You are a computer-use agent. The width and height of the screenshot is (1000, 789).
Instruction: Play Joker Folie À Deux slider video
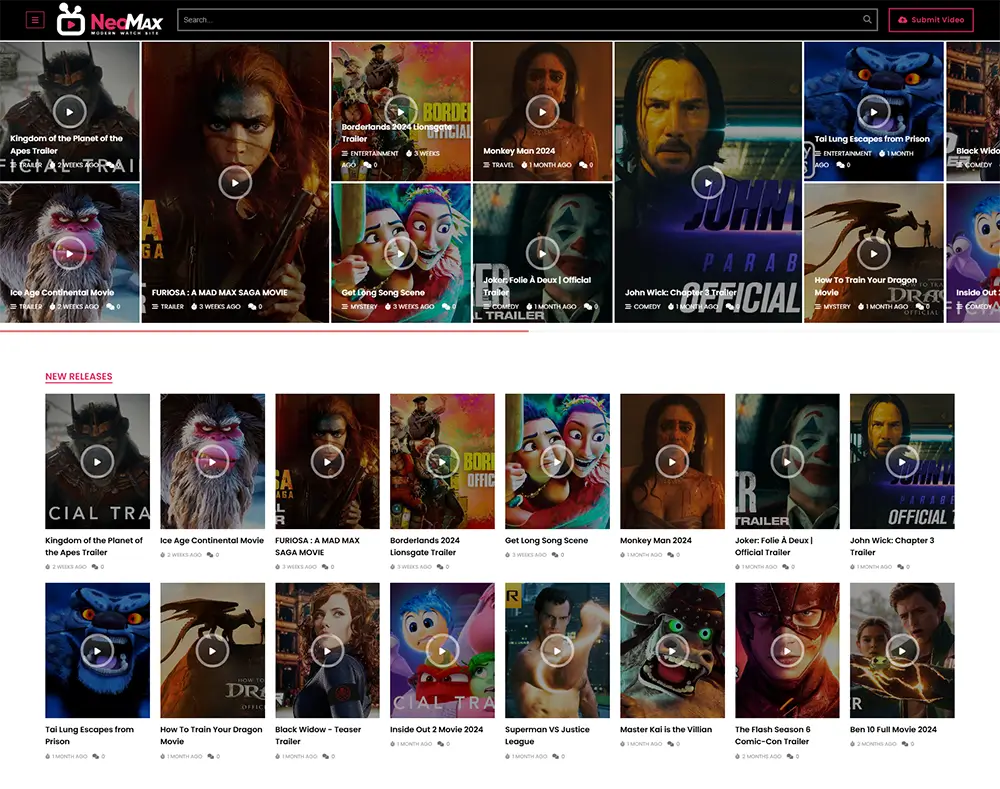[x=542, y=253]
